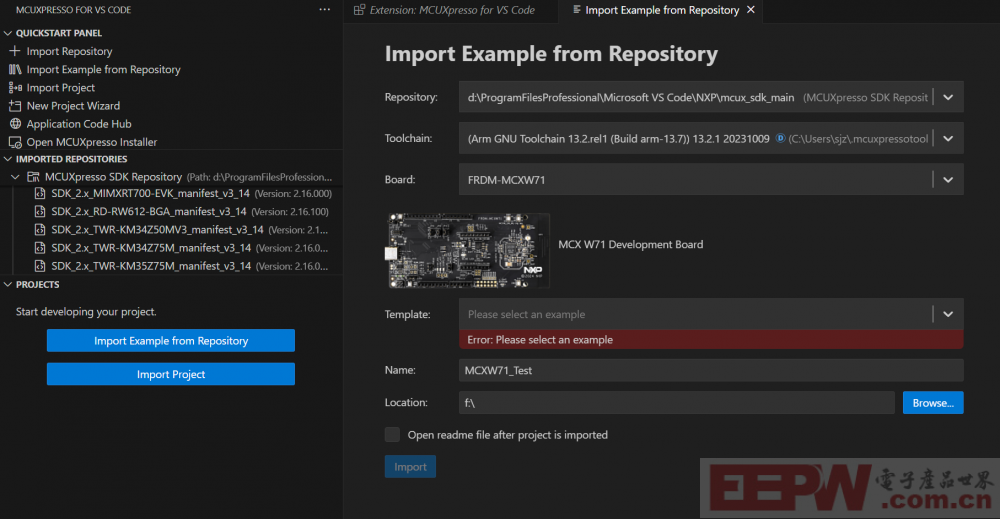Click the Import Project icon in Quickstart Panel
The width and height of the screenshot is (1000, 519).
click(15, 87)
